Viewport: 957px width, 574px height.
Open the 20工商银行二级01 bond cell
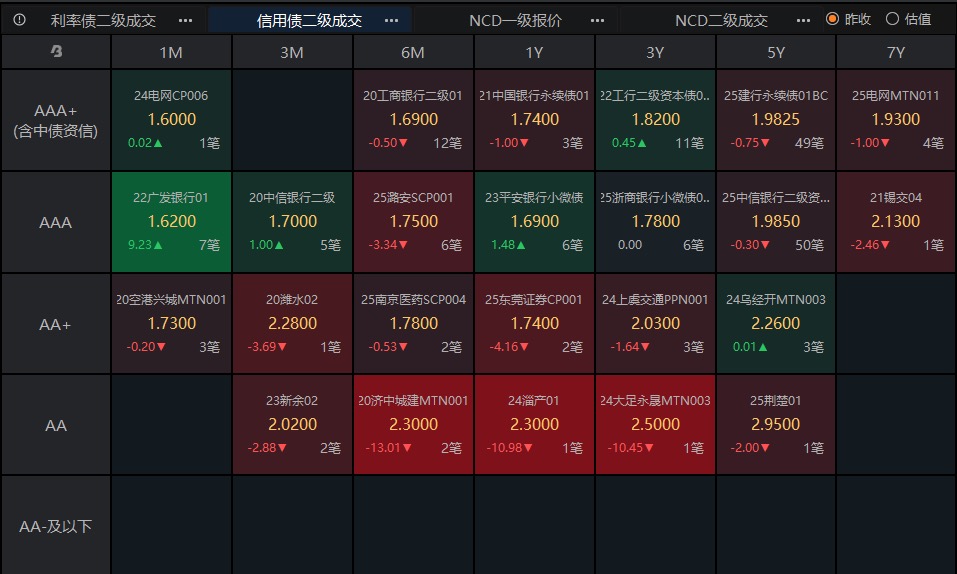[x=413, y=120]
